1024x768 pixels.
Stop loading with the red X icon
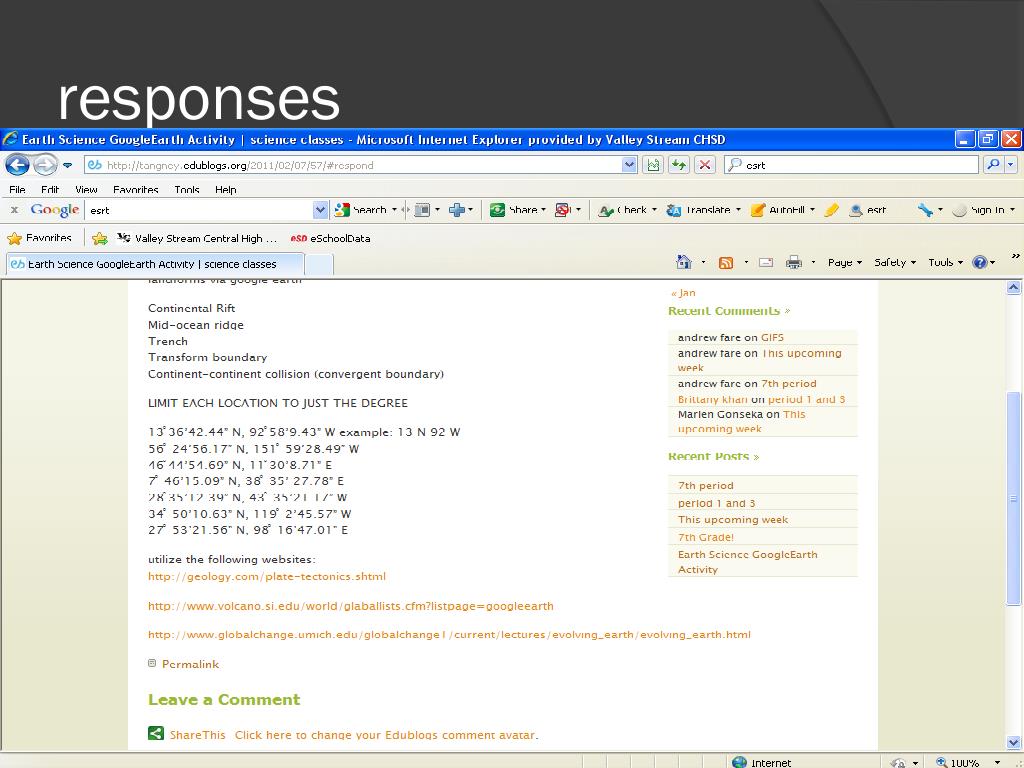tap(705, 165)
